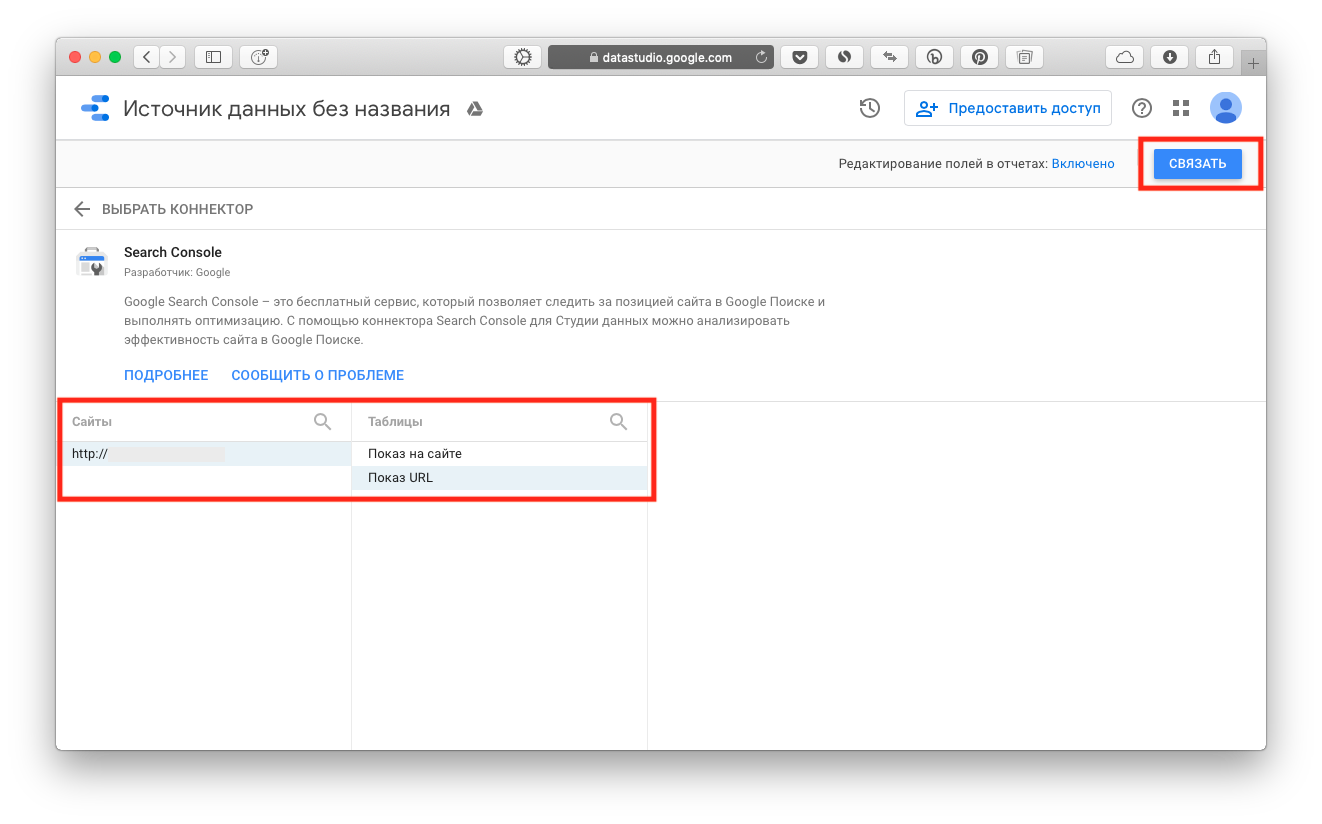This screenshot has height=824, width=1322.
Task: Click the Safari back navigation arrow
Action: 147,57
